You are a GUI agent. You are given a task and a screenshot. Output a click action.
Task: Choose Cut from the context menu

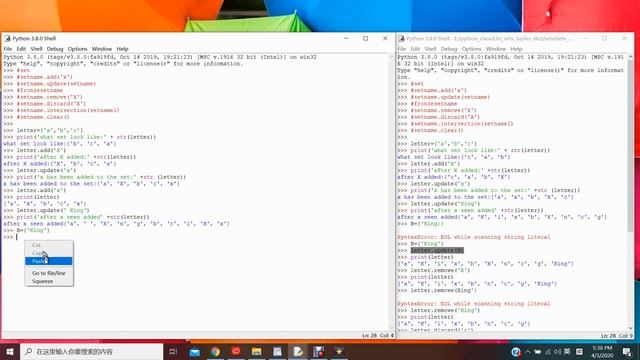pyautogui.click(x=49, y=245)
